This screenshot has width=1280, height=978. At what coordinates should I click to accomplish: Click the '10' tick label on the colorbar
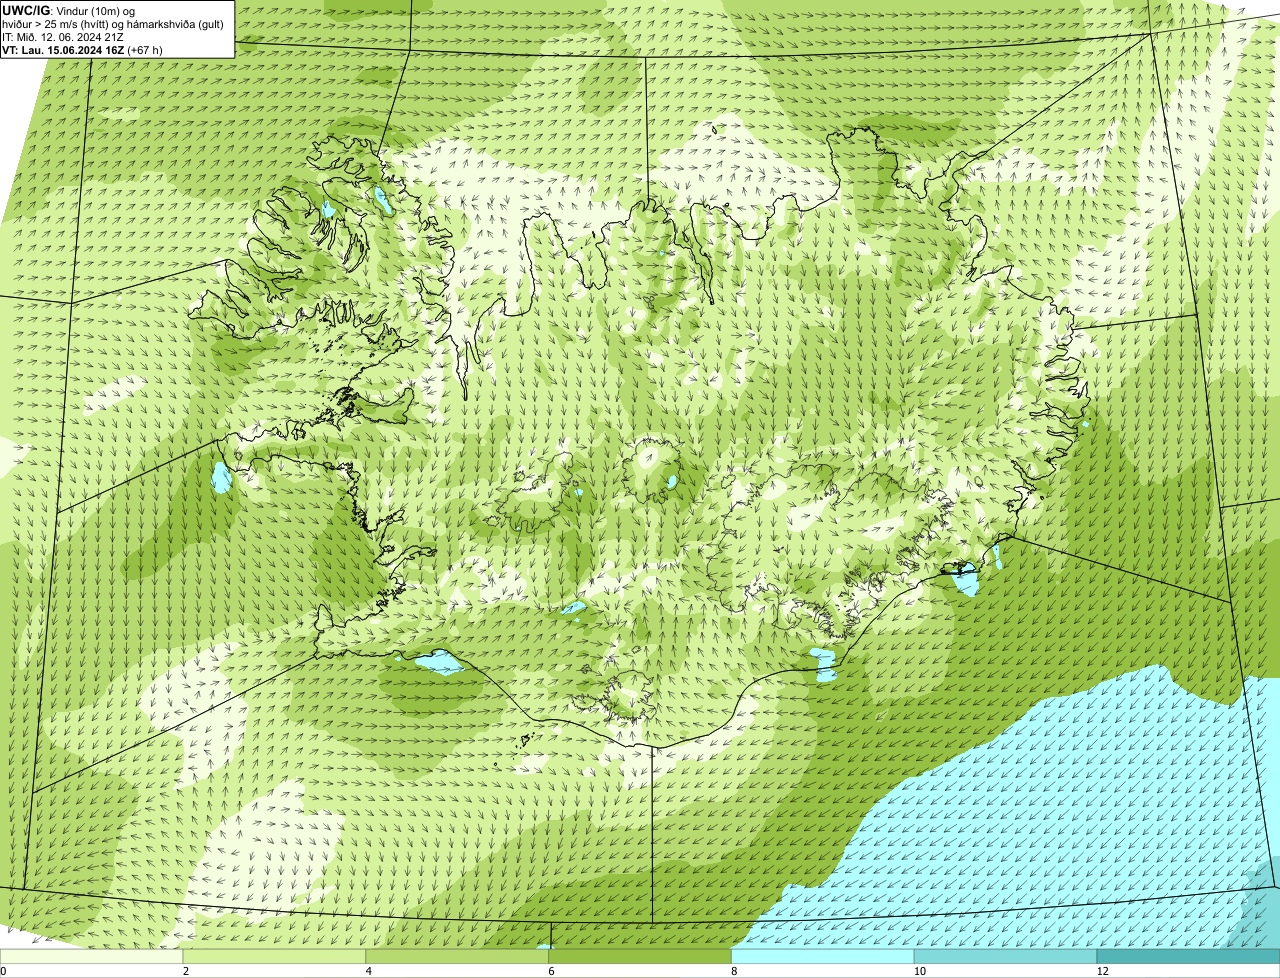click(x=919, y=971)
